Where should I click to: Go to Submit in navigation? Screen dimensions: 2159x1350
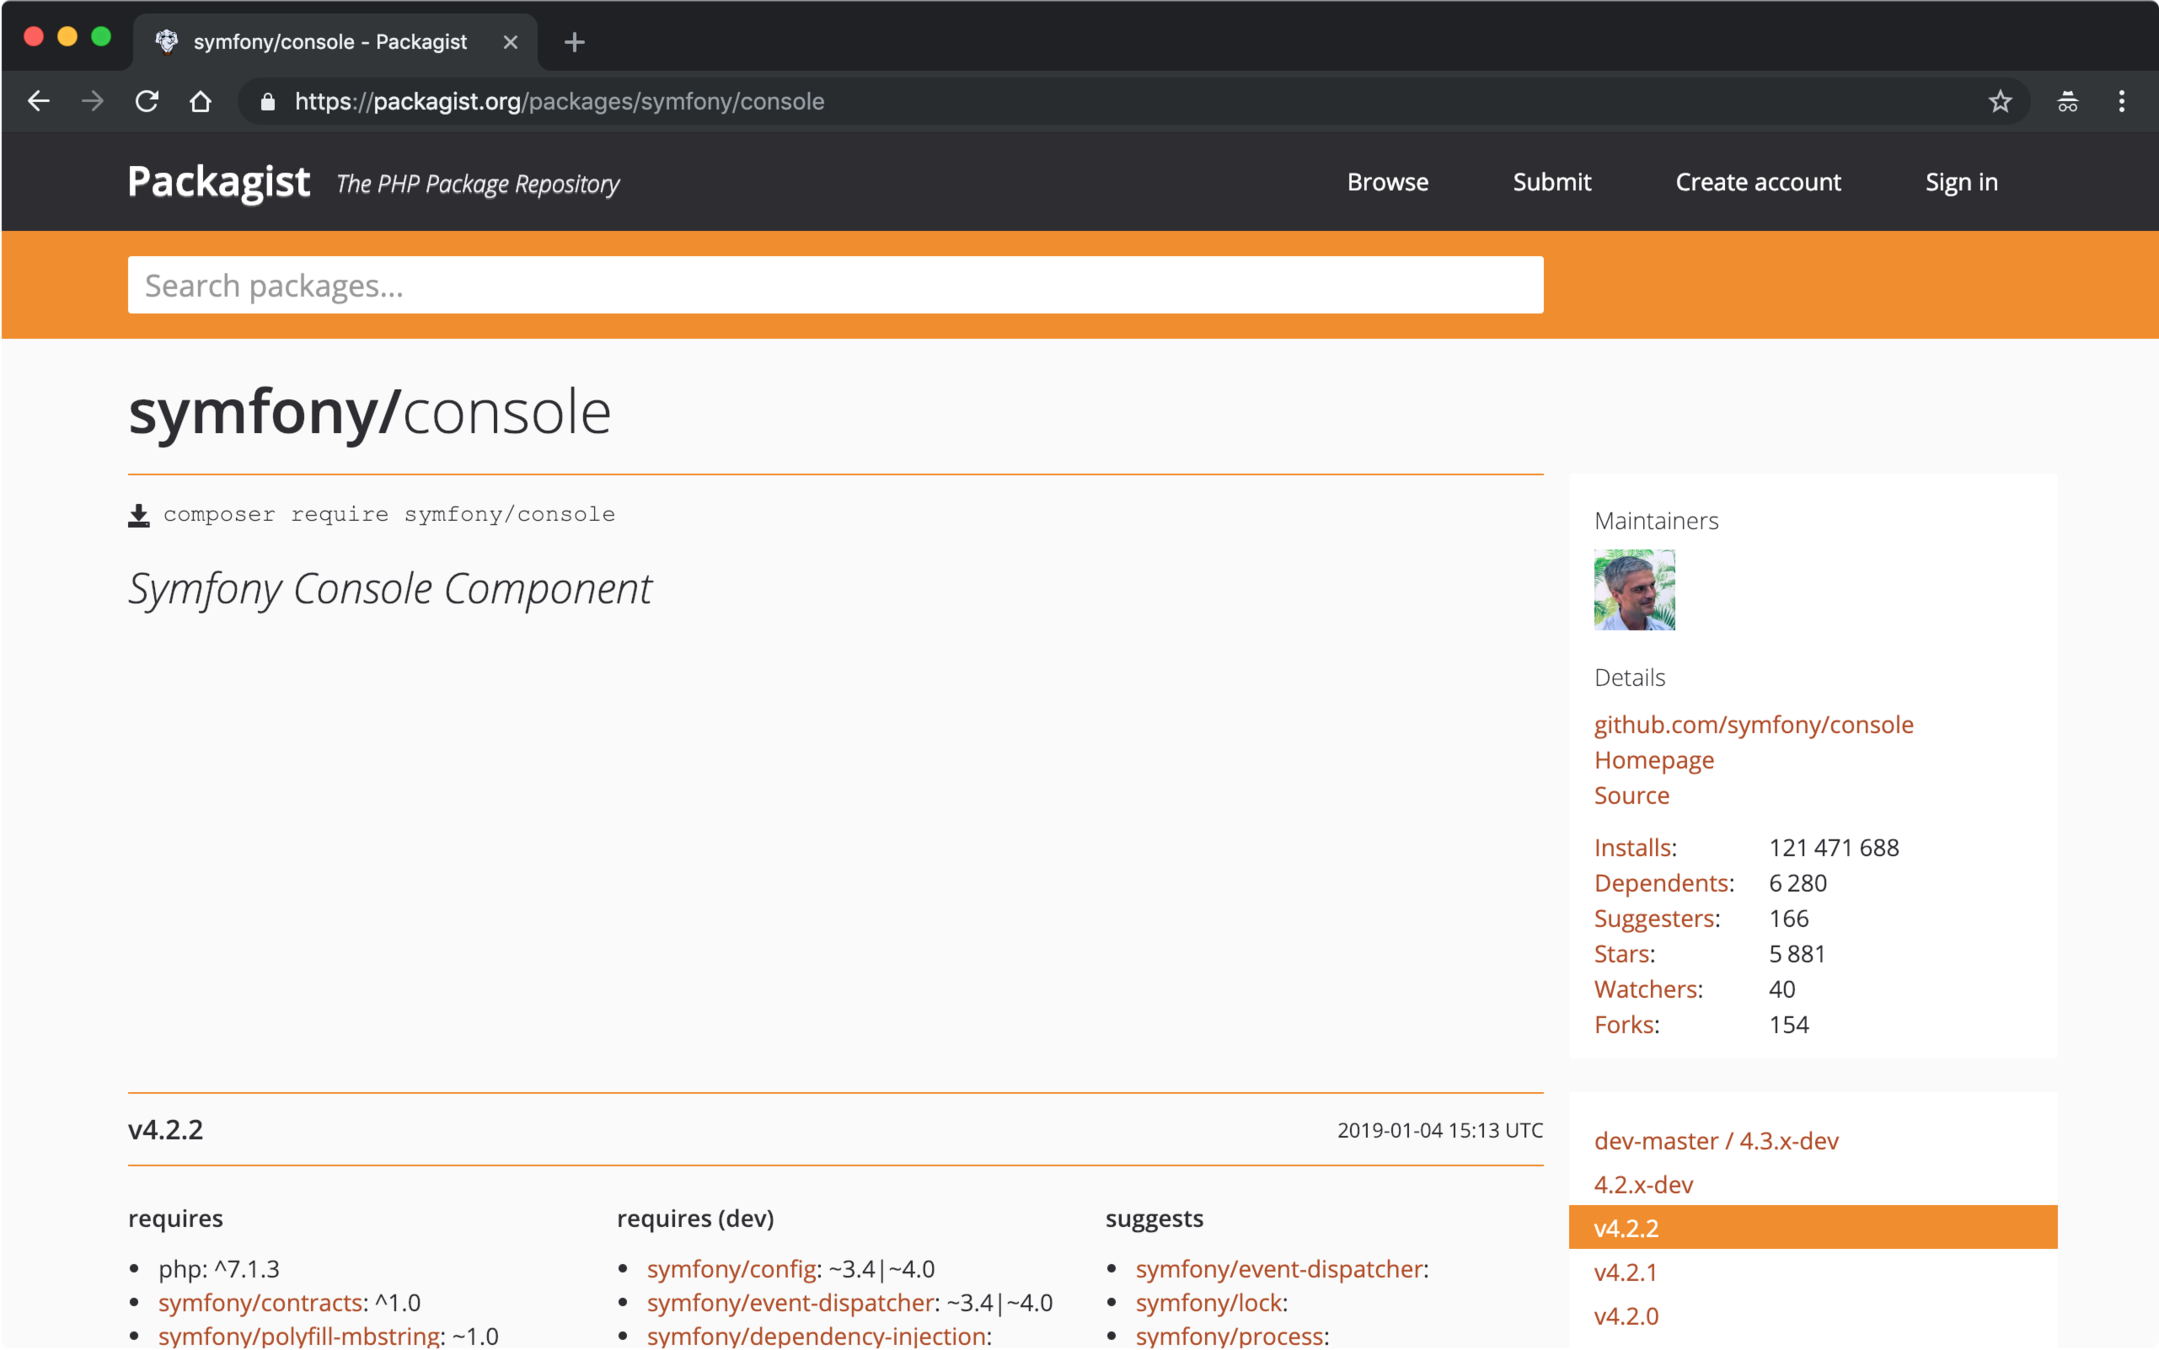(x=1551, y=182)
